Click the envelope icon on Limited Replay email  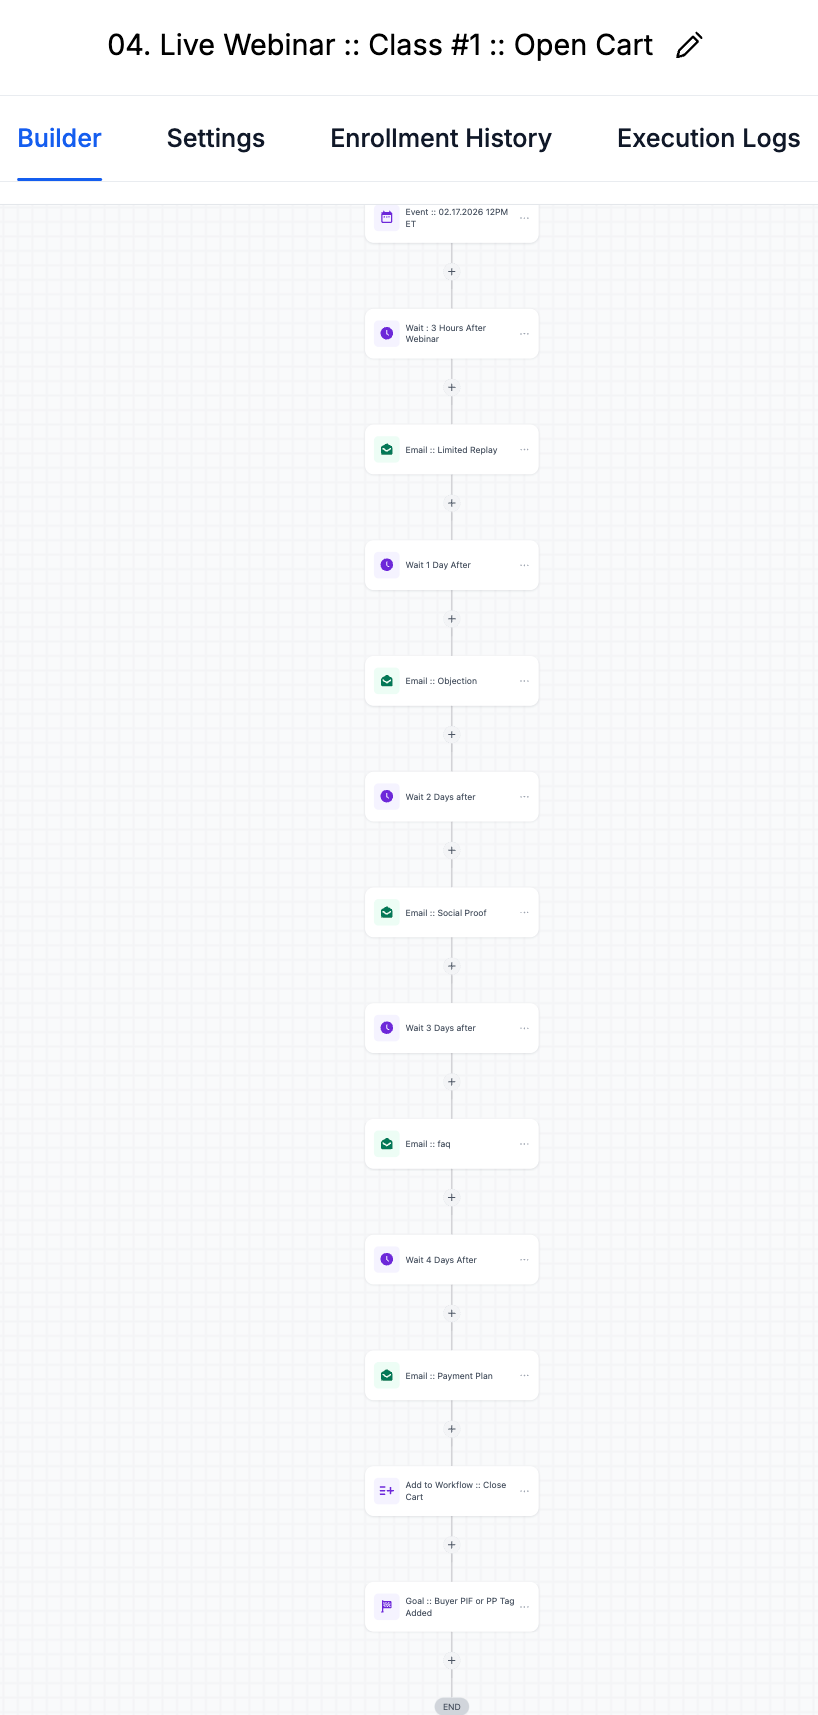(x=387, y=450)
